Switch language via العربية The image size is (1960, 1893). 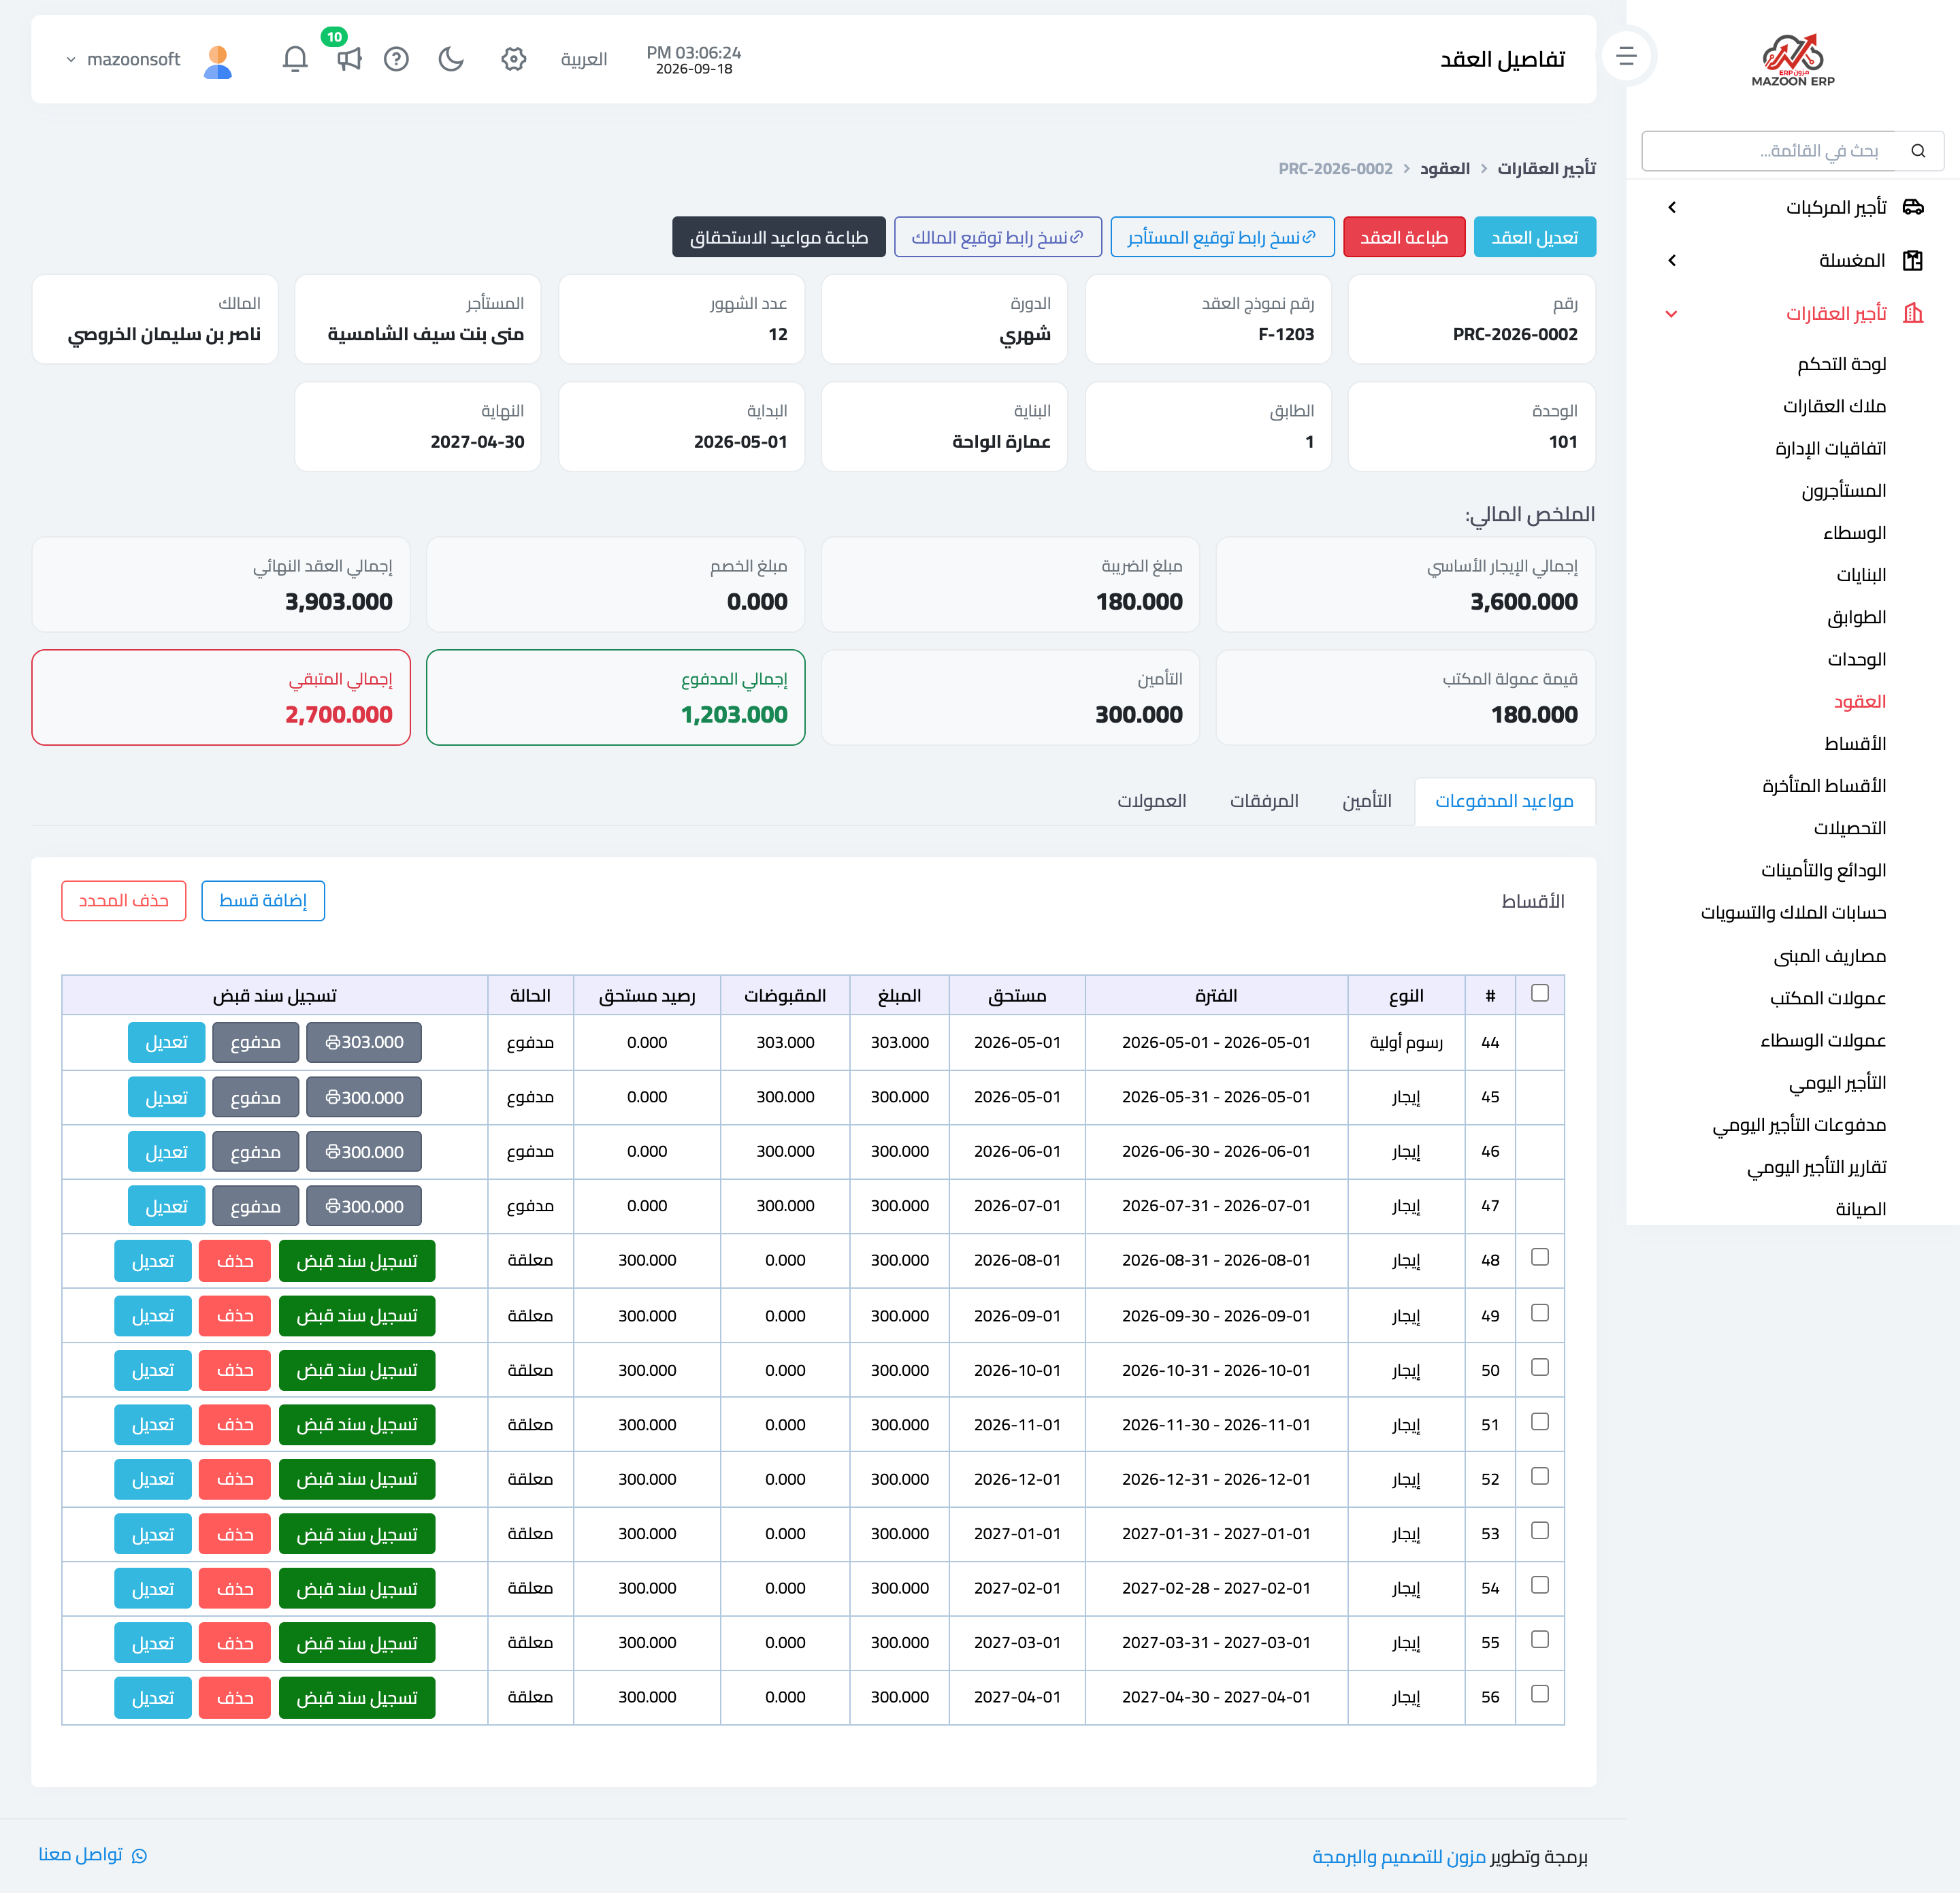coord(584,60)
